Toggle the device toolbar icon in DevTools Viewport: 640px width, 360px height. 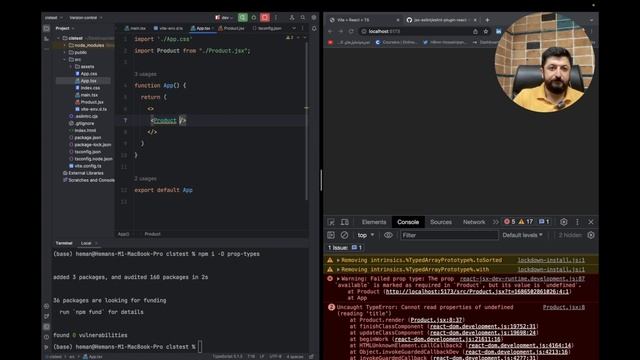pos(345,222)
